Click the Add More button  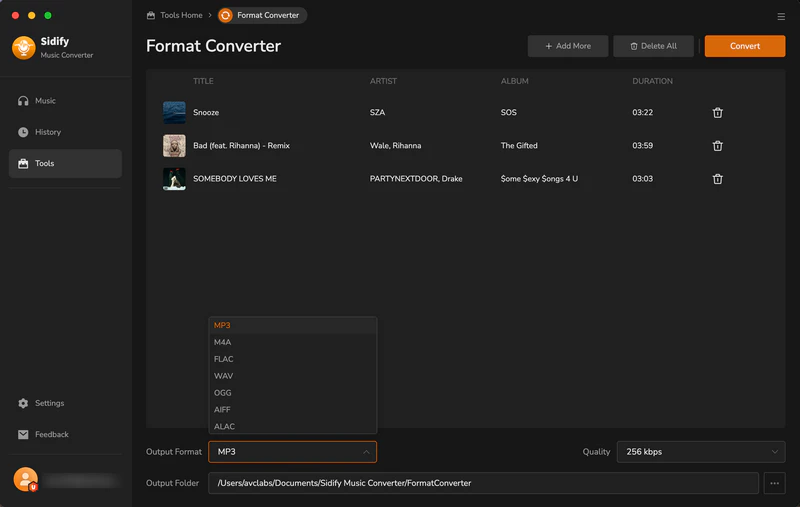pyautogui.click(x=568, y=46)
